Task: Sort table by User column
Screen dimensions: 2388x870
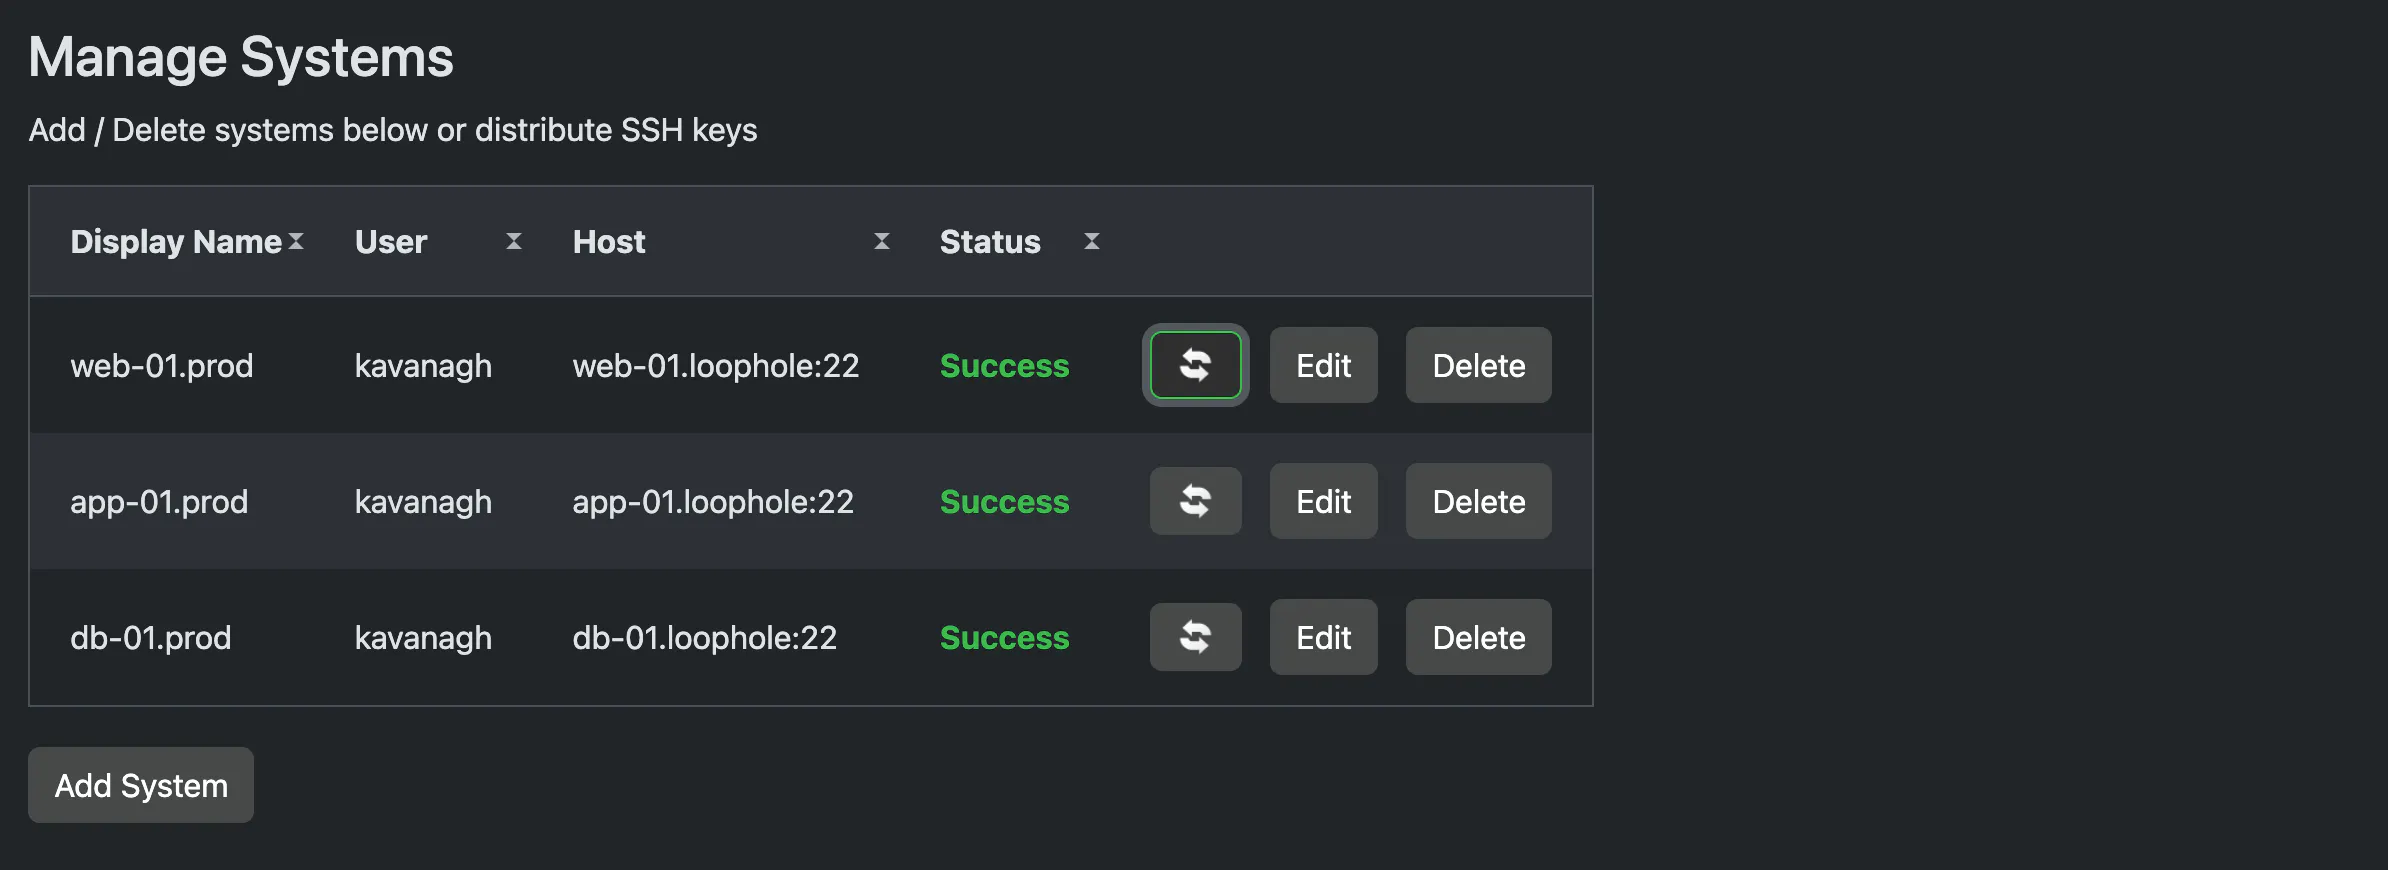Action: point(514,241)
